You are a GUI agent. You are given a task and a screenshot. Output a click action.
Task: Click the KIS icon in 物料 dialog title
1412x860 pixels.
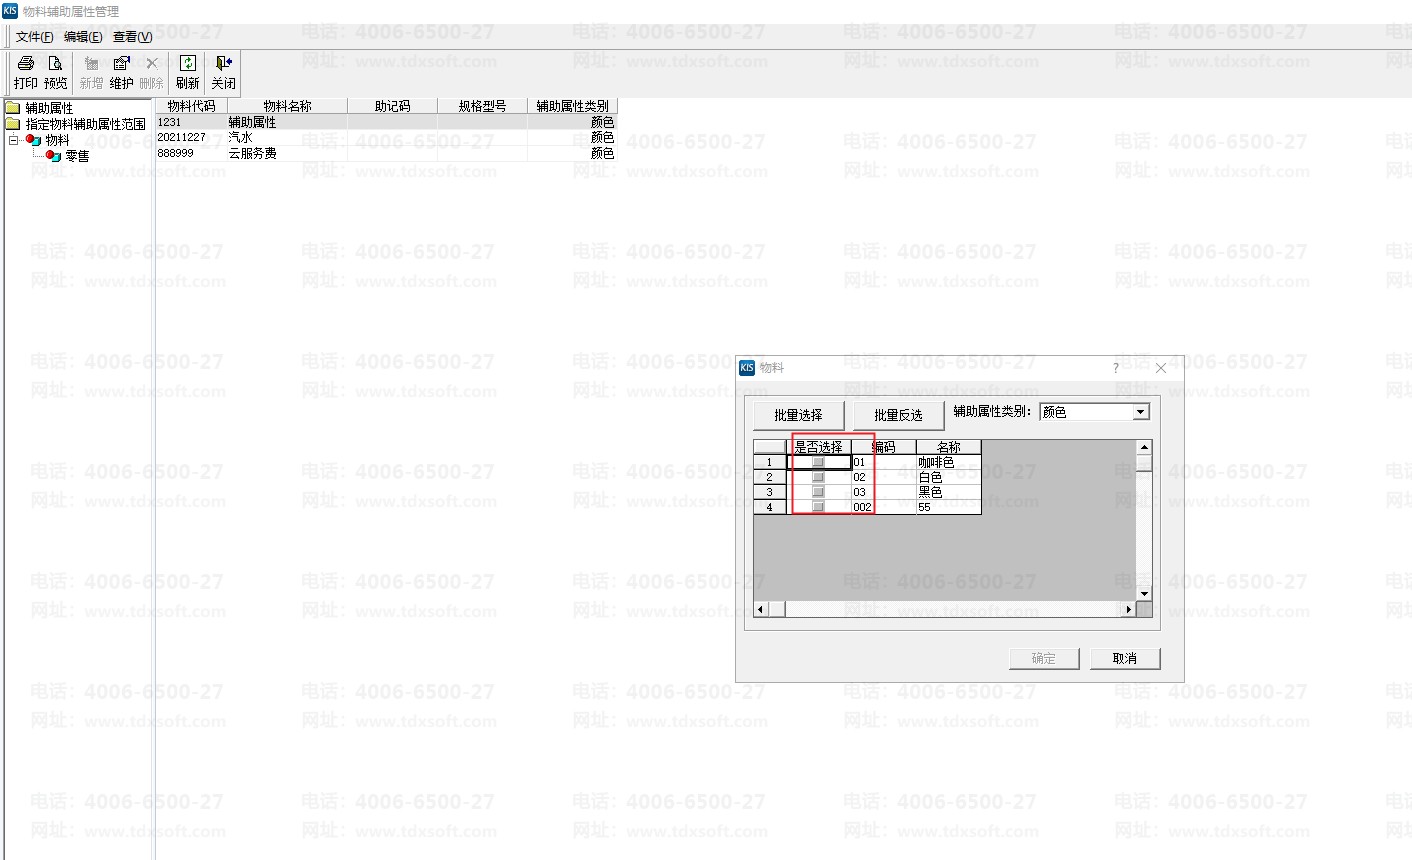[747, 368]
